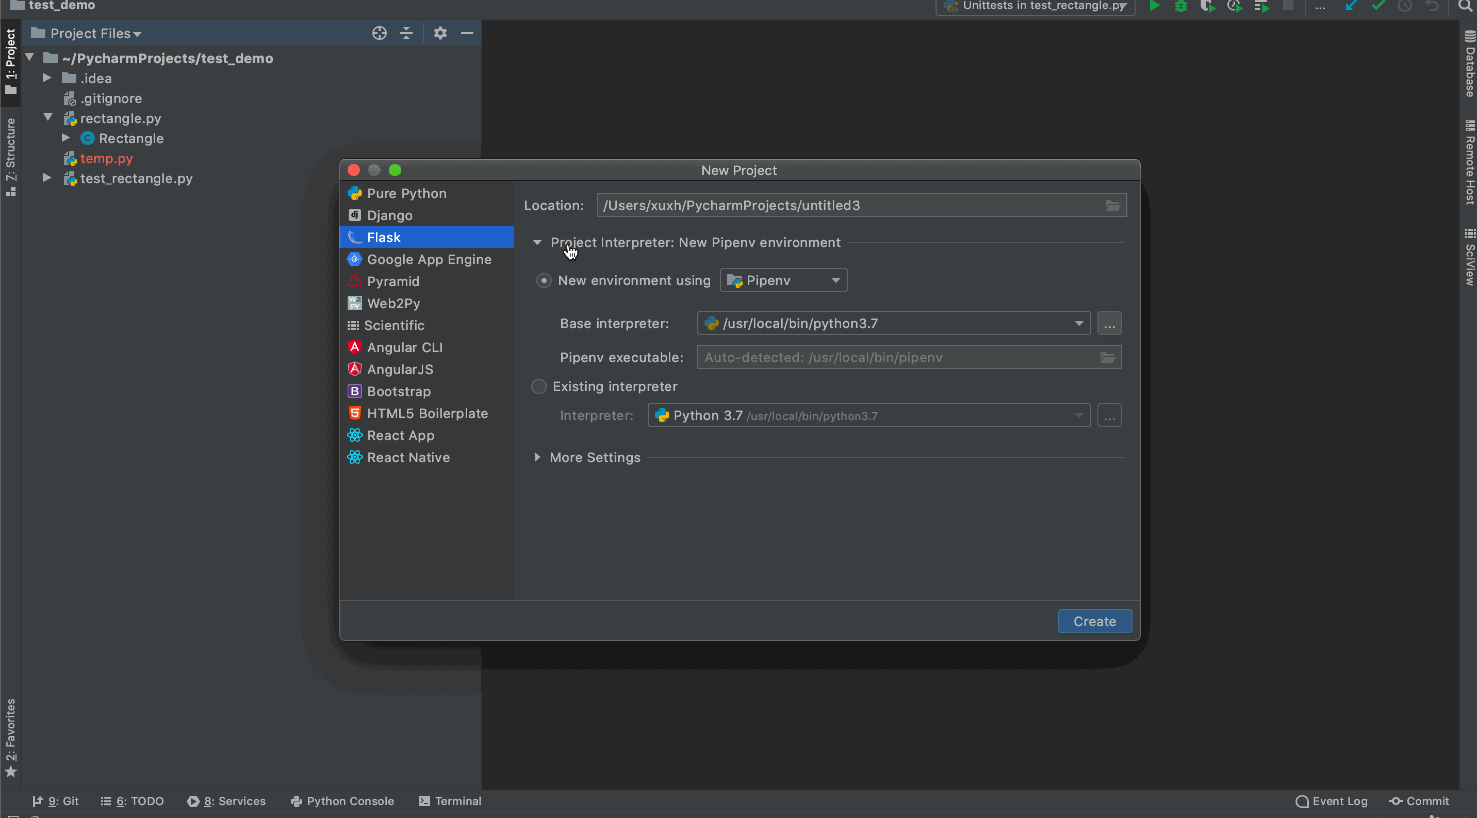The image size is (1477, 818).
Task: Select temp.py in project tree
Action: coord(98,158)
